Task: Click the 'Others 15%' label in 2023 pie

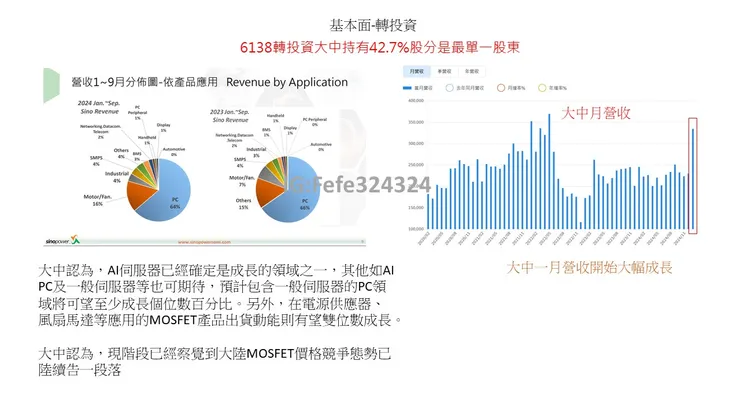Action: (x=244, y=204)
